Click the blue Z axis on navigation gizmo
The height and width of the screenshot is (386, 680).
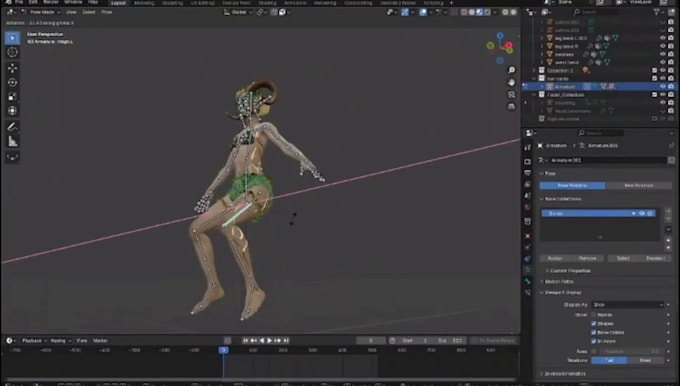tap(500, 35)
